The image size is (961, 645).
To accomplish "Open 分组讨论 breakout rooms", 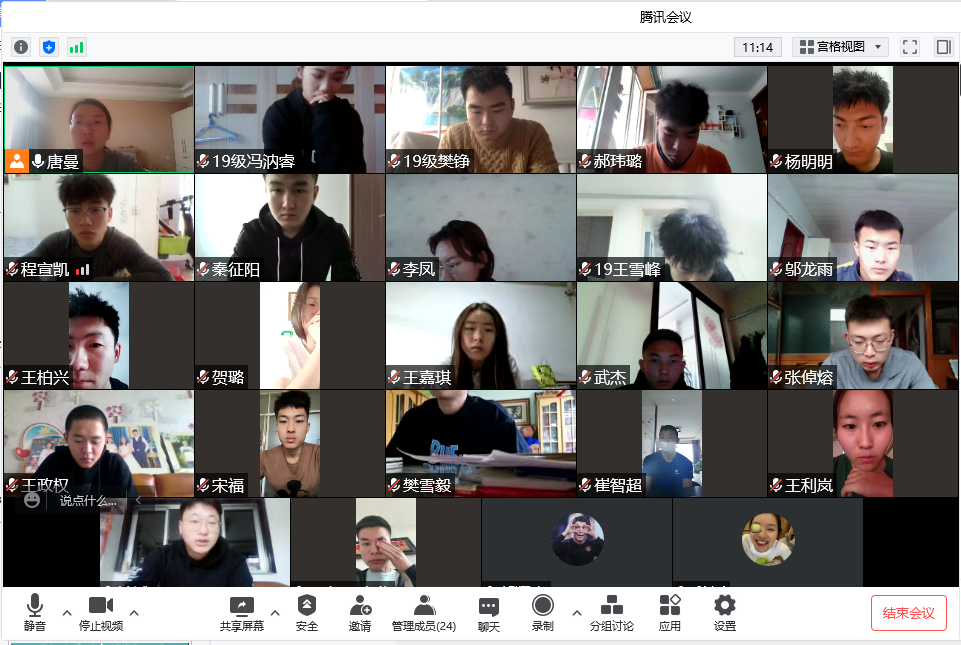I will tap(611, 613).
